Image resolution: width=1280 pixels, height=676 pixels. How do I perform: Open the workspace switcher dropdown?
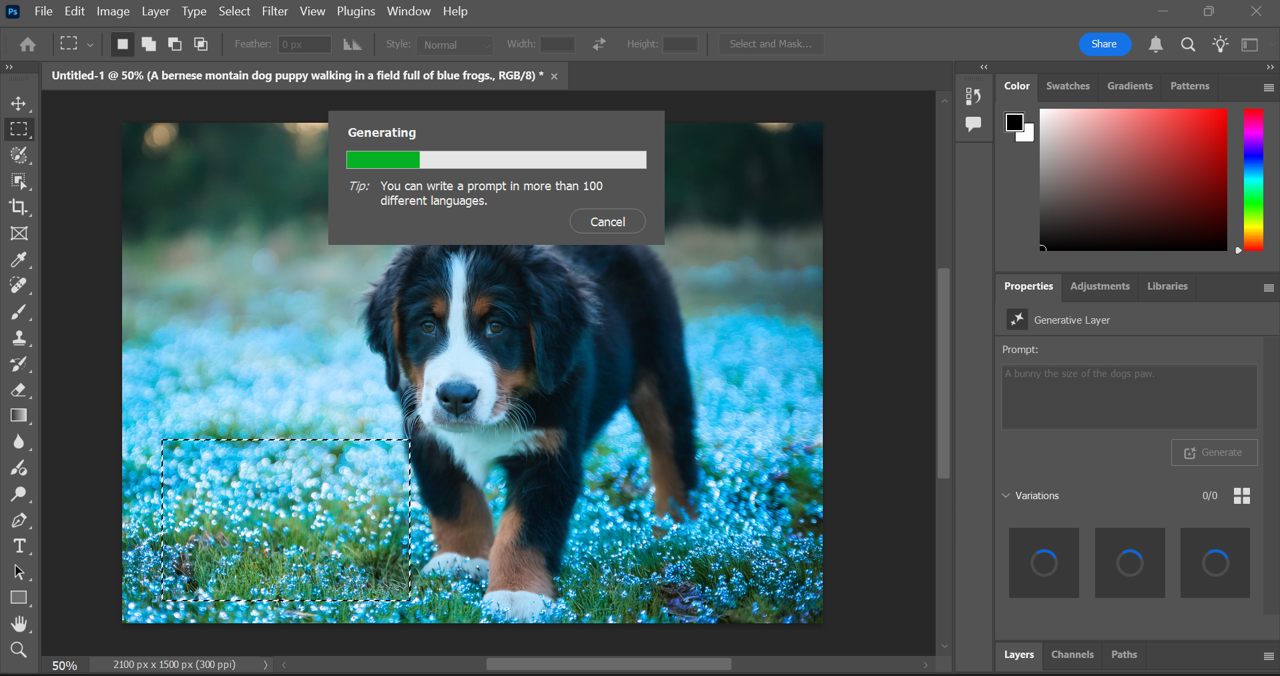tap(1250, 44)
